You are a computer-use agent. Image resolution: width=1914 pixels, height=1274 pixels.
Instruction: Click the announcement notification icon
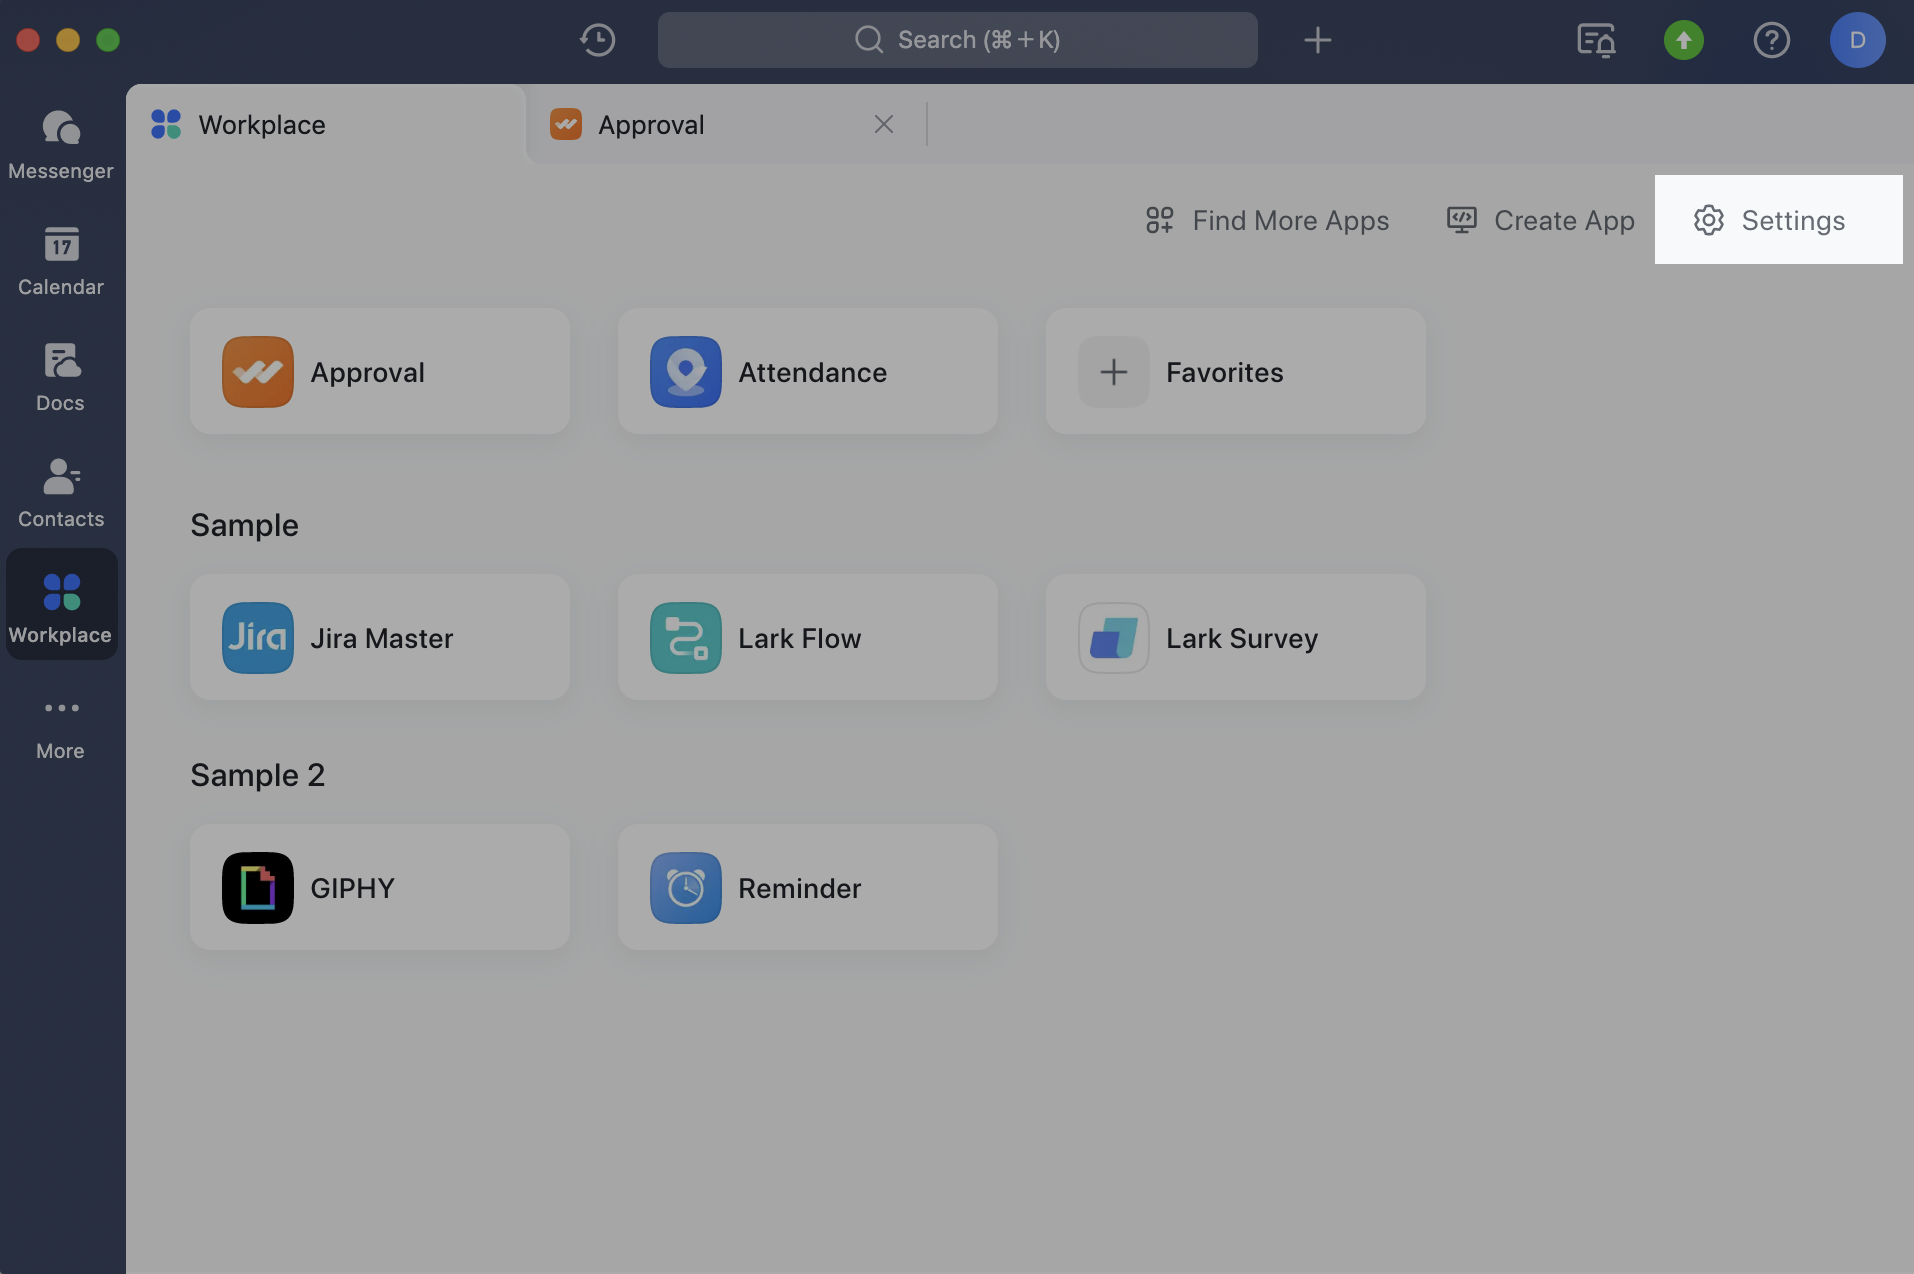pyautogui.click(x=1595, y=40)
